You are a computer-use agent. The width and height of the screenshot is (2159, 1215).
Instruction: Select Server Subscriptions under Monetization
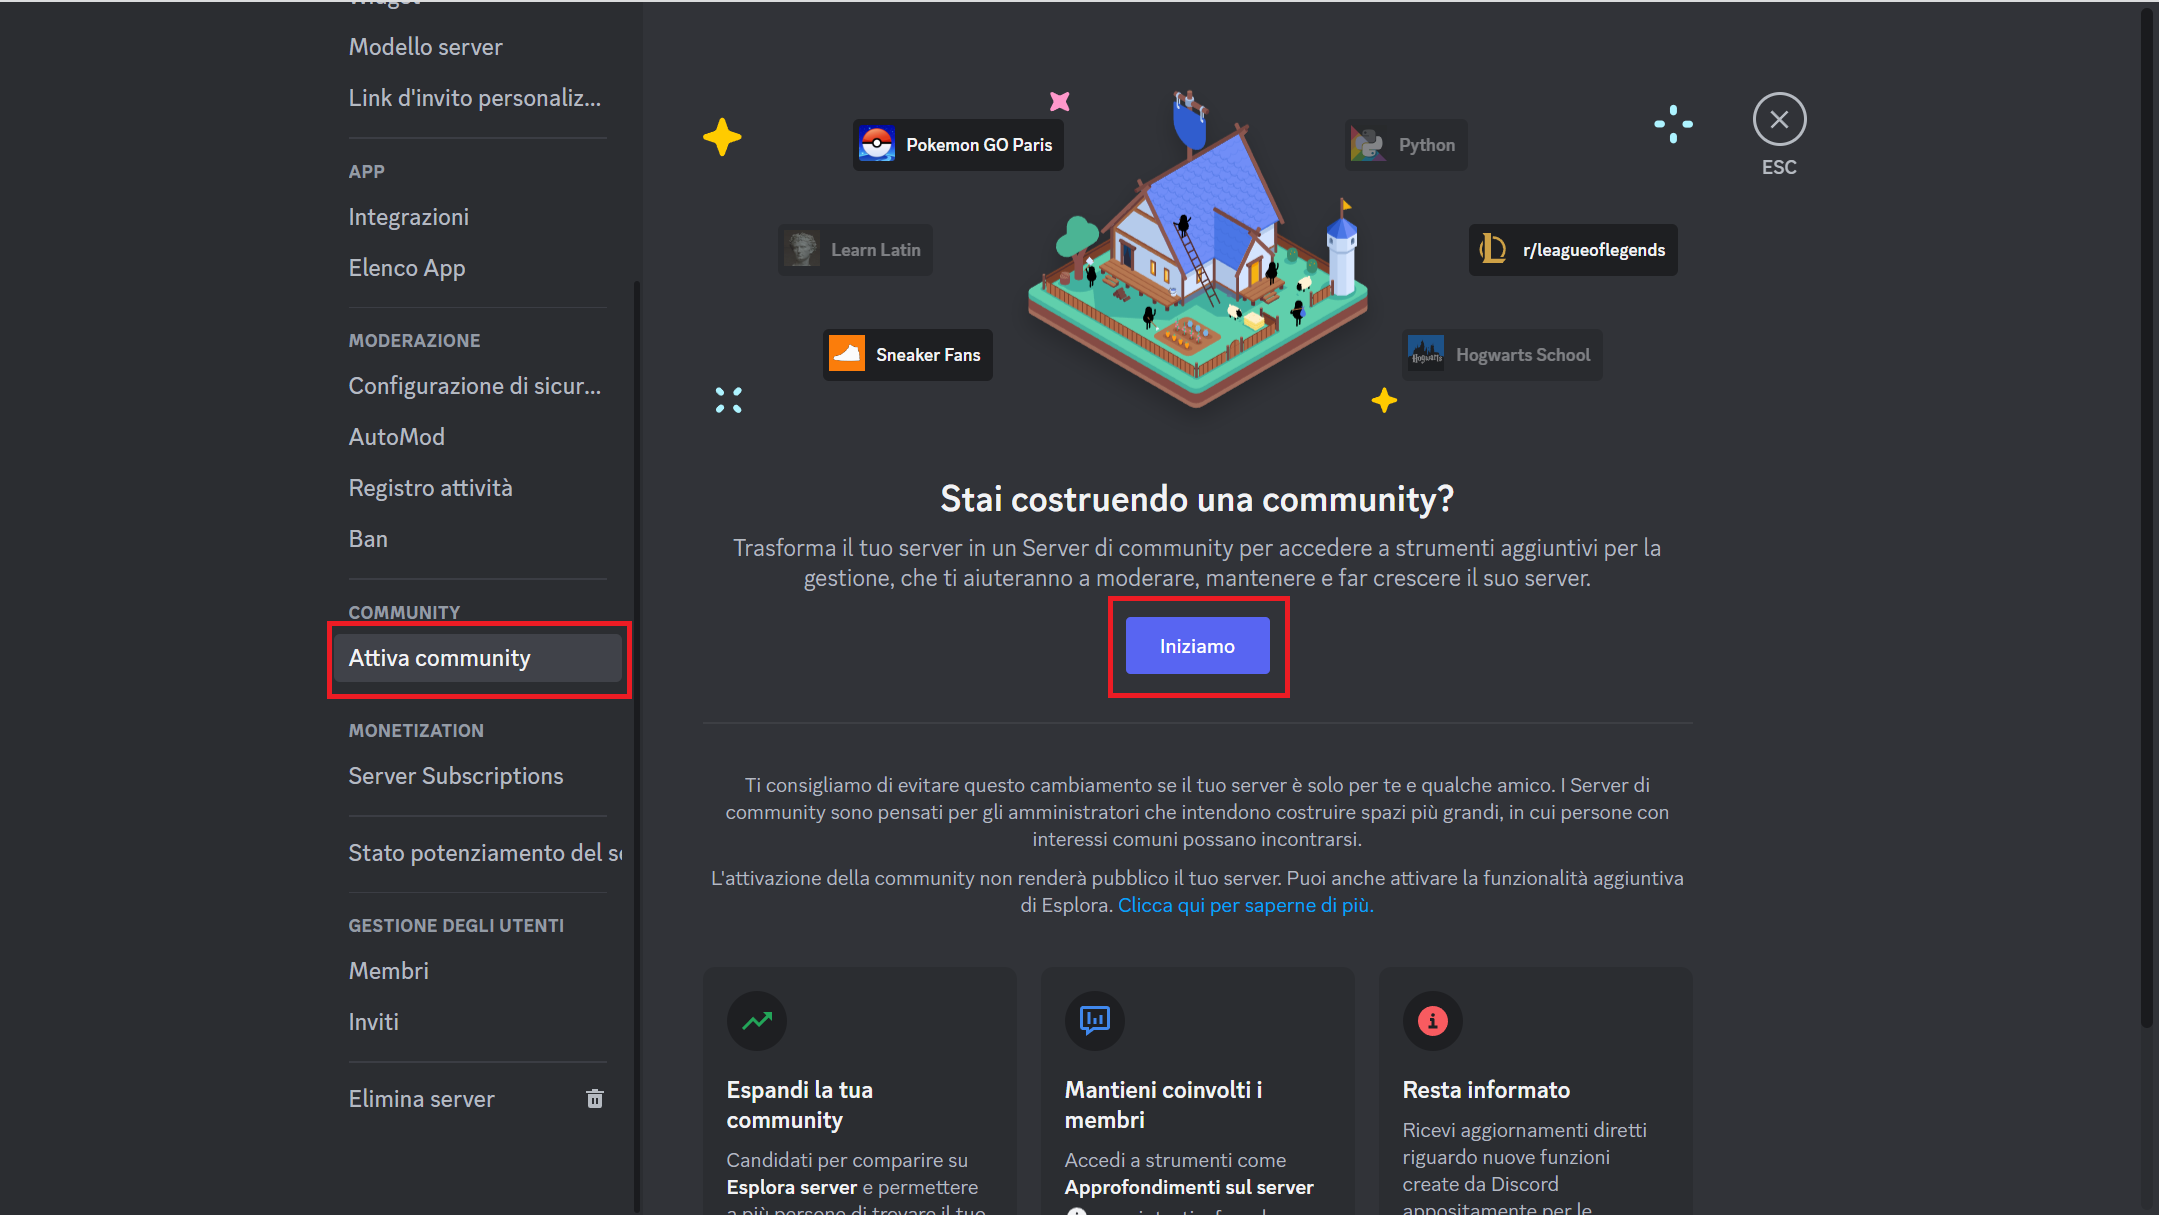(x=456, y=775)
